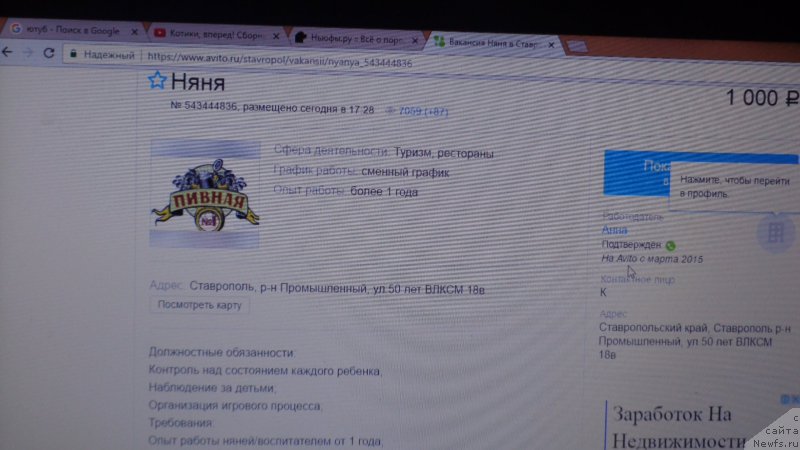The height and width of the screenshot is (450, 800).
Task: Open employer Анна profile link
Action: (x=614, y=231)
